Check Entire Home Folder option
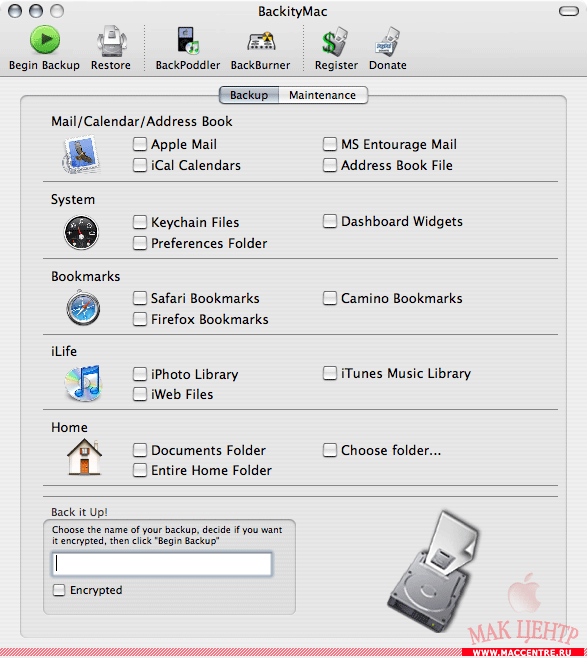The width and height of the screenshot is (587, 658). [x=140, y=470]
